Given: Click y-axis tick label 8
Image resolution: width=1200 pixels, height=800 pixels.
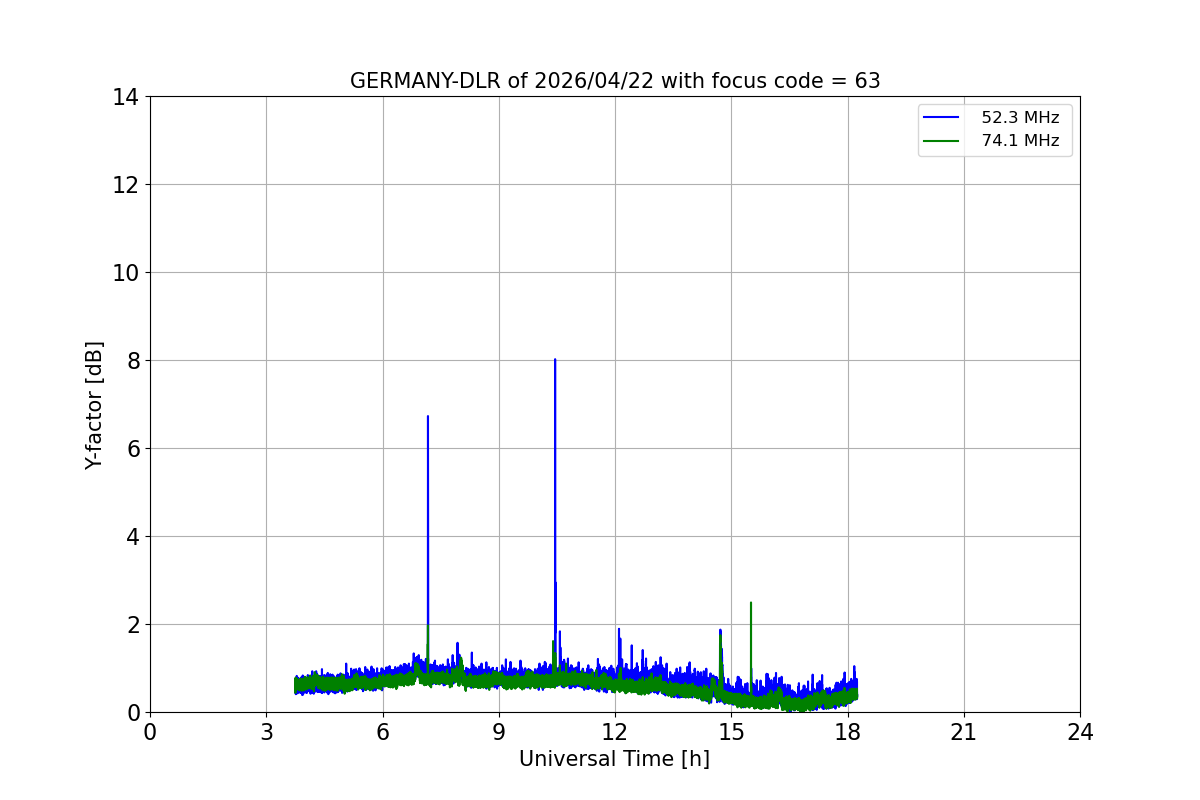Looking at the screenshot, I should (133, 361).
